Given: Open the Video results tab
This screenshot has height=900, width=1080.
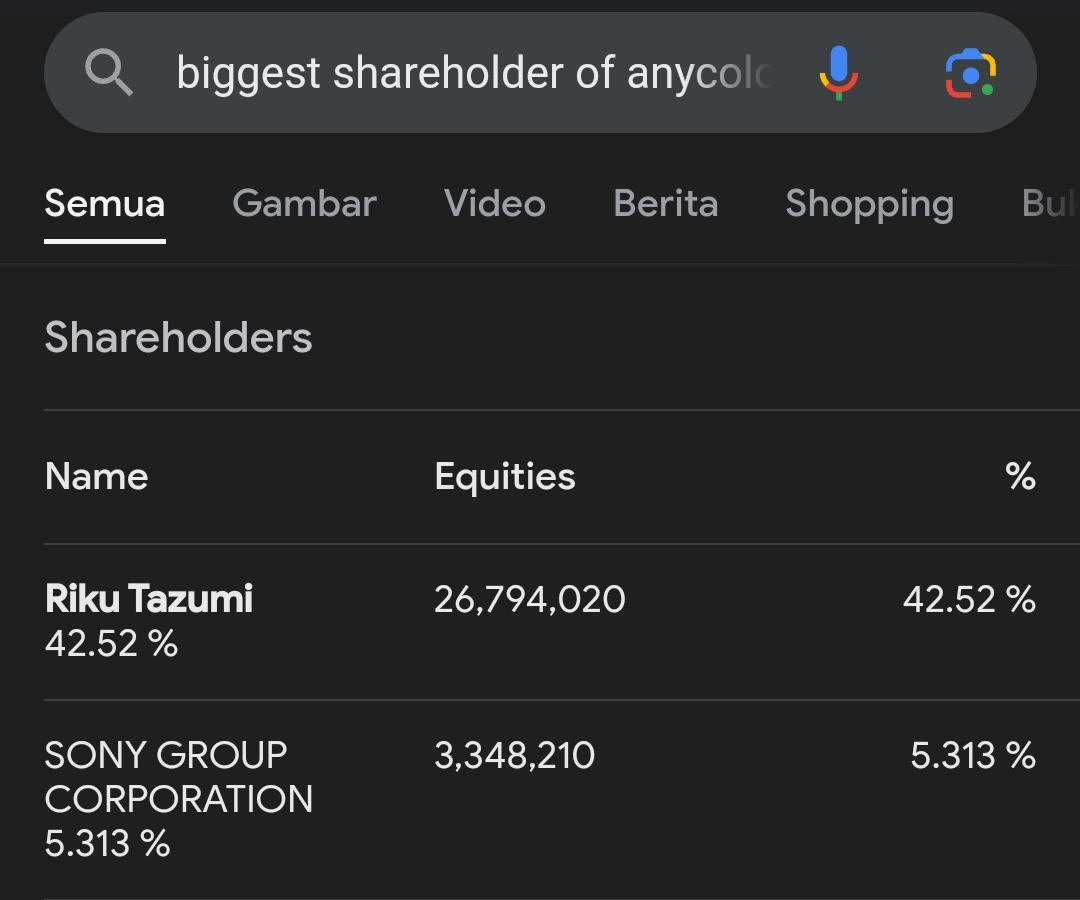Looking at the screenshot, I should [x=495, y=204].
